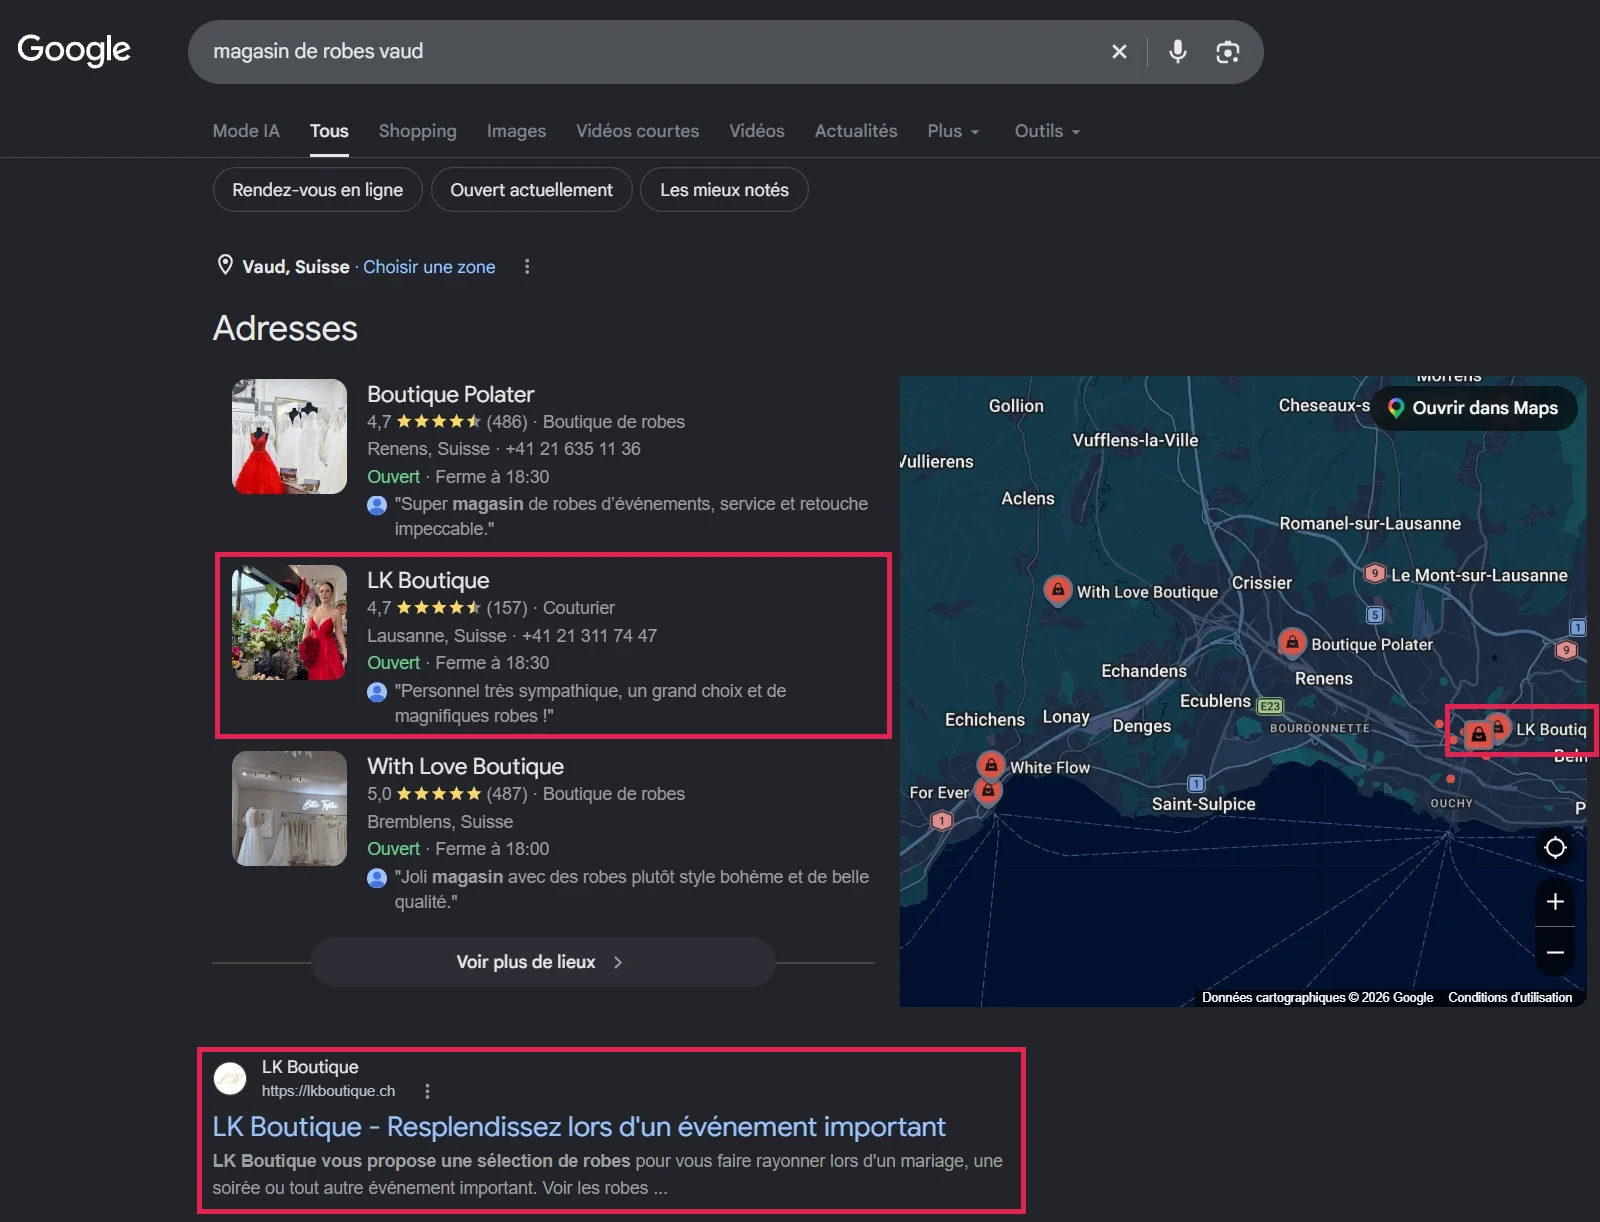
Task: Toggle the Rendez-vous en ligne filter
Action: coord(318,190)
